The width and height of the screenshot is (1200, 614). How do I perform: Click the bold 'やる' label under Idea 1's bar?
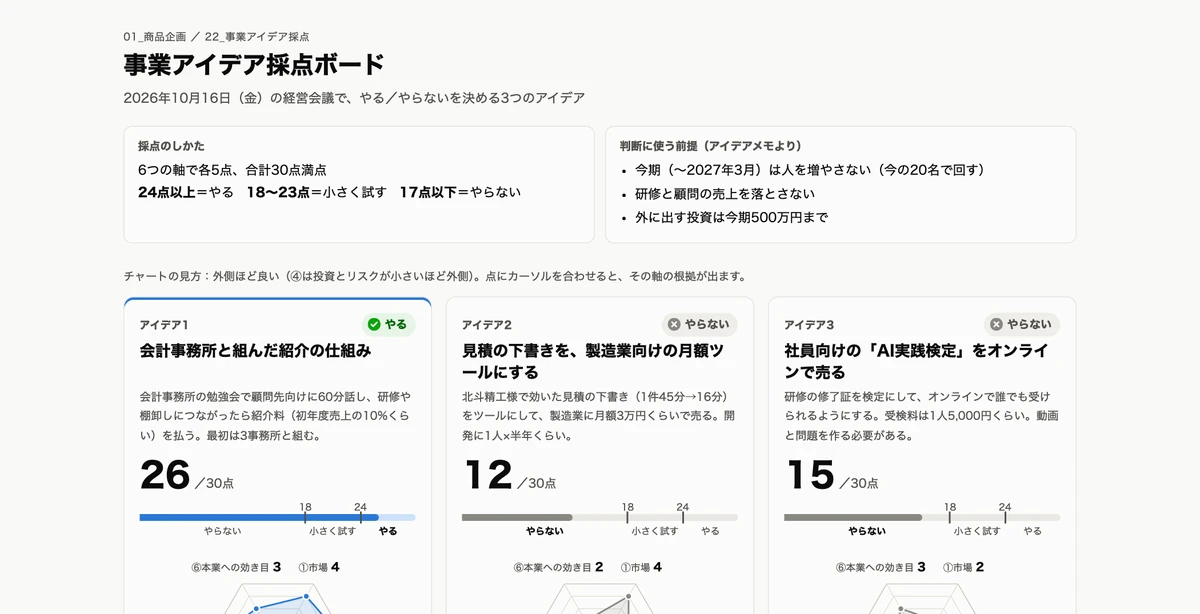[388, 531]
